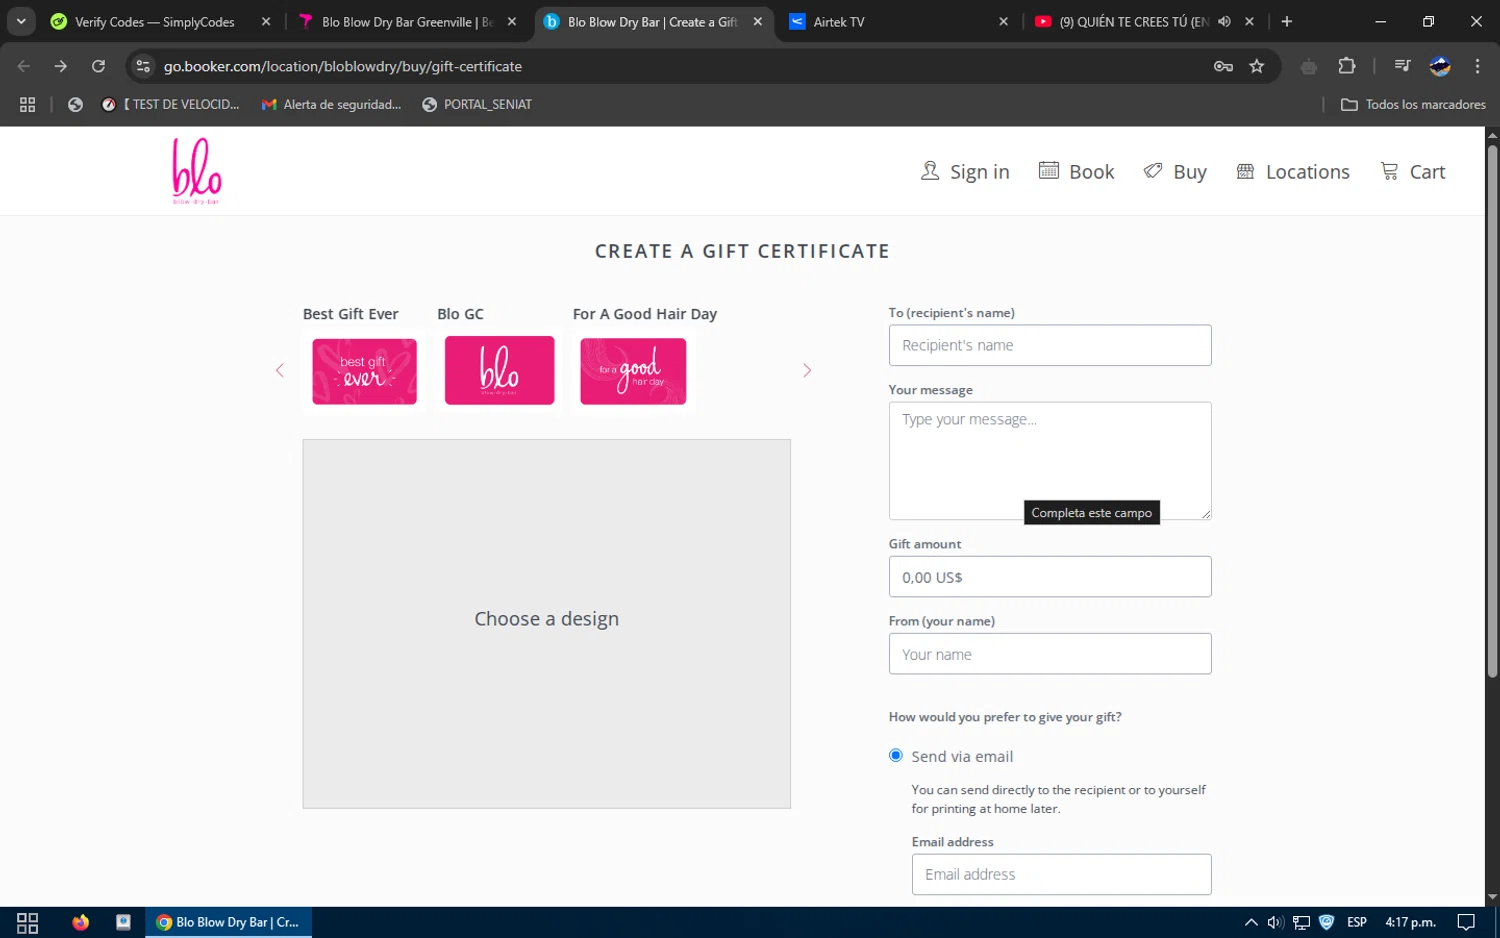Screen dimensions: 1500x938
Task: Open the Buy menu in header
Action: pos(1175,172)
